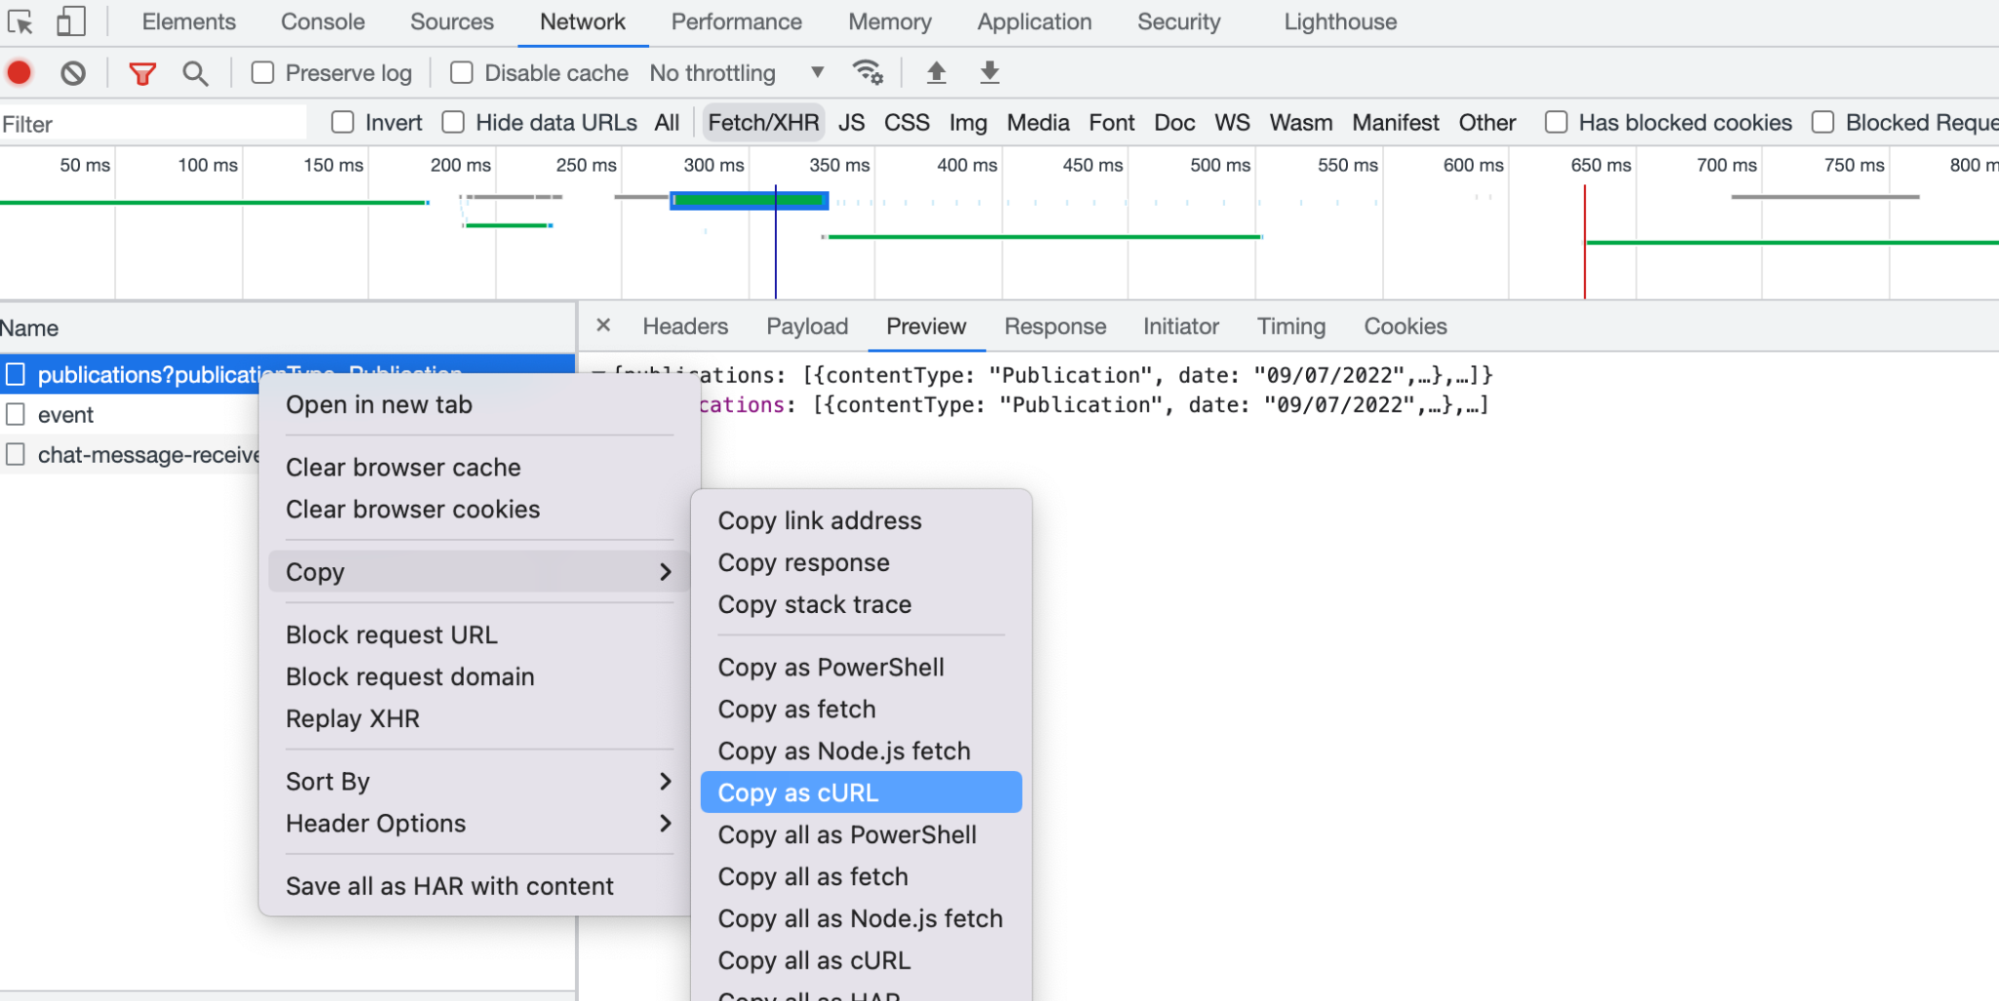
Task: Click inside the Filter input field
Action: (x=150, y=123)
